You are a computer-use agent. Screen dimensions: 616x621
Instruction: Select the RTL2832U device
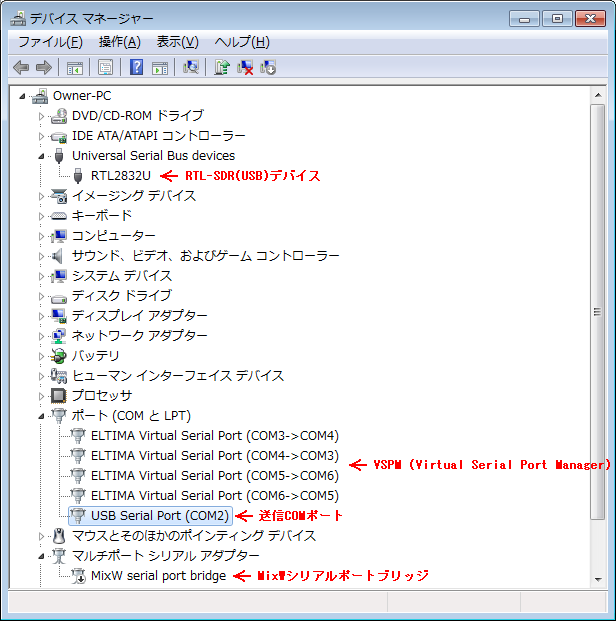pyautogui.click(x=121, y=175)
